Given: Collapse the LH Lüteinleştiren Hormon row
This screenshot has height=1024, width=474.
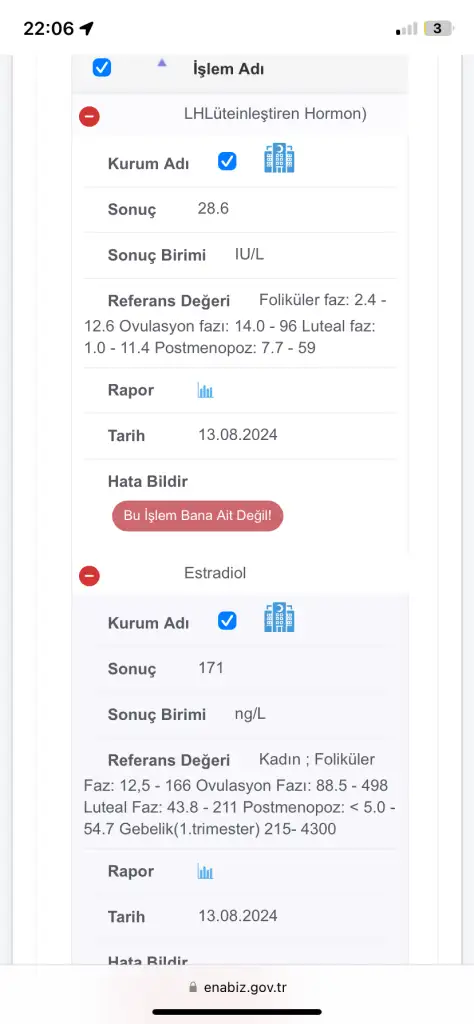Looking at the screenshot, I should [89, 117].
